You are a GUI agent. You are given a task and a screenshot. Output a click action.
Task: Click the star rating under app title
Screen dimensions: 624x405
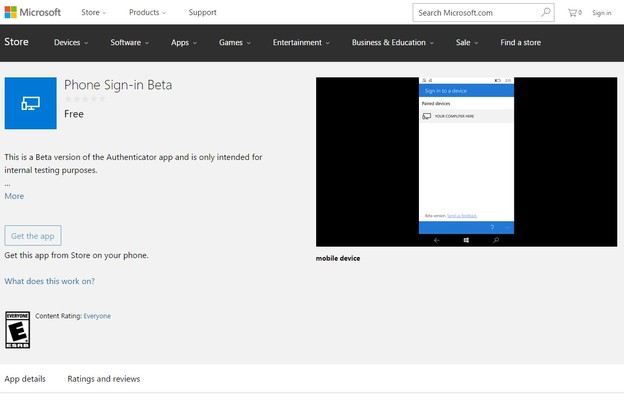pos(84,99)
